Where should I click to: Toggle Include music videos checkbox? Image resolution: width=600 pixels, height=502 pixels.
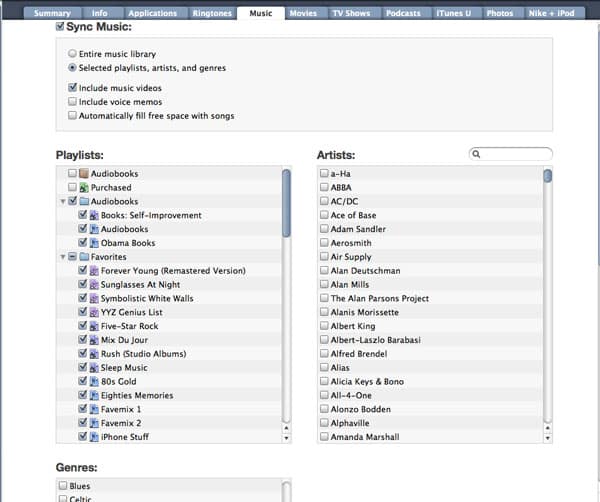[72, 88]
